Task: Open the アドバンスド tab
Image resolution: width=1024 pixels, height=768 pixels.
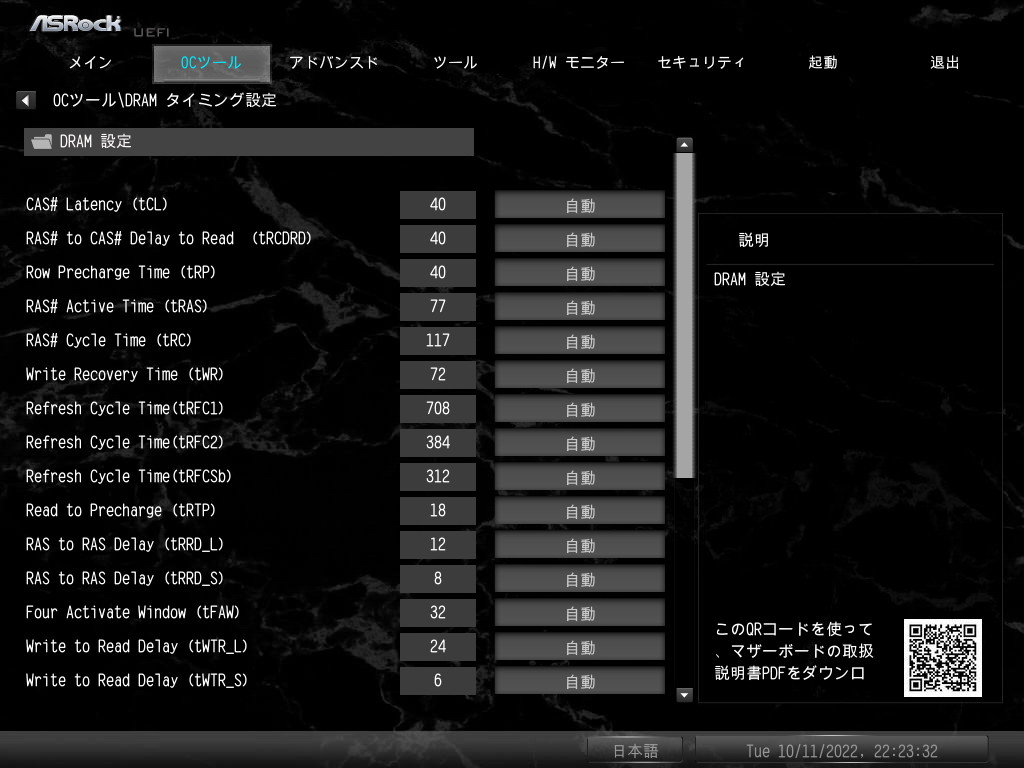Action: pos(334,63)
